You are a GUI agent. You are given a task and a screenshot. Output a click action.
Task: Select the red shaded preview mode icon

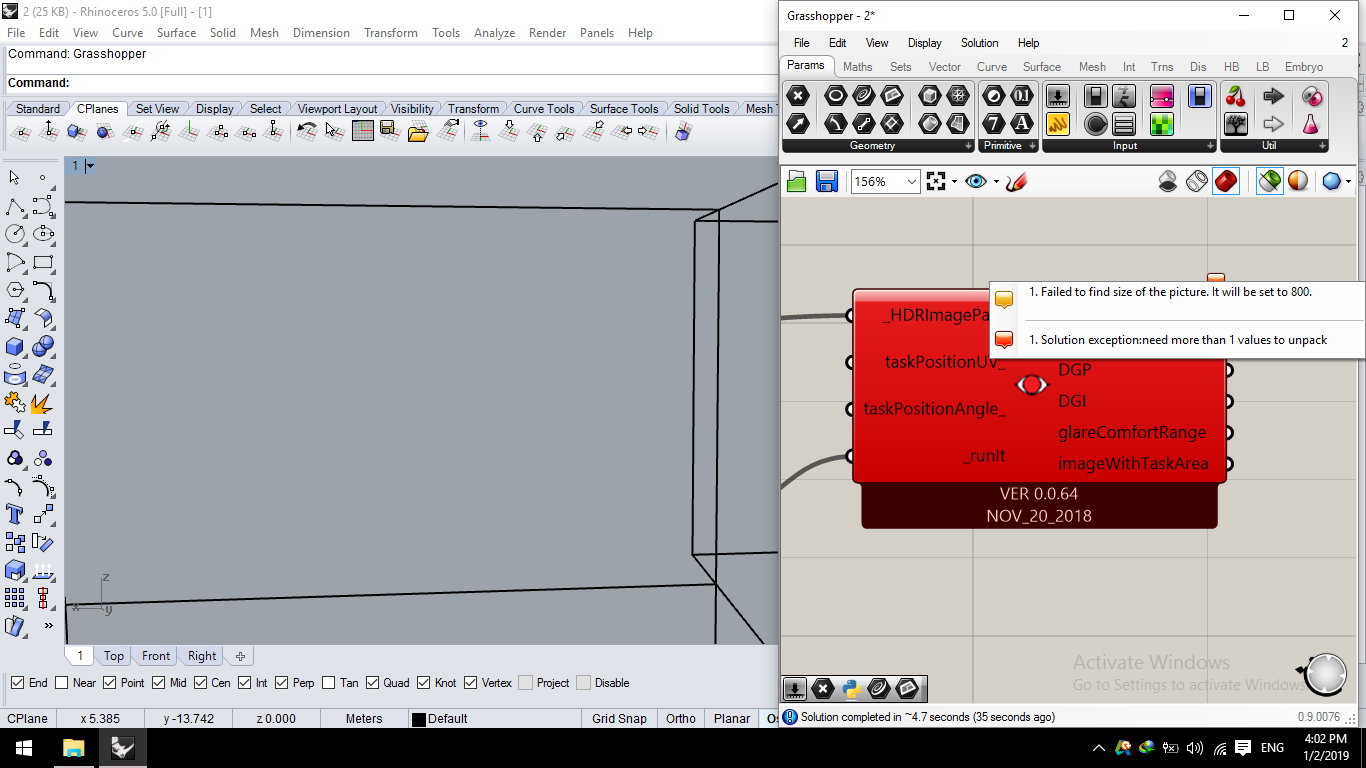point(1226,181)
